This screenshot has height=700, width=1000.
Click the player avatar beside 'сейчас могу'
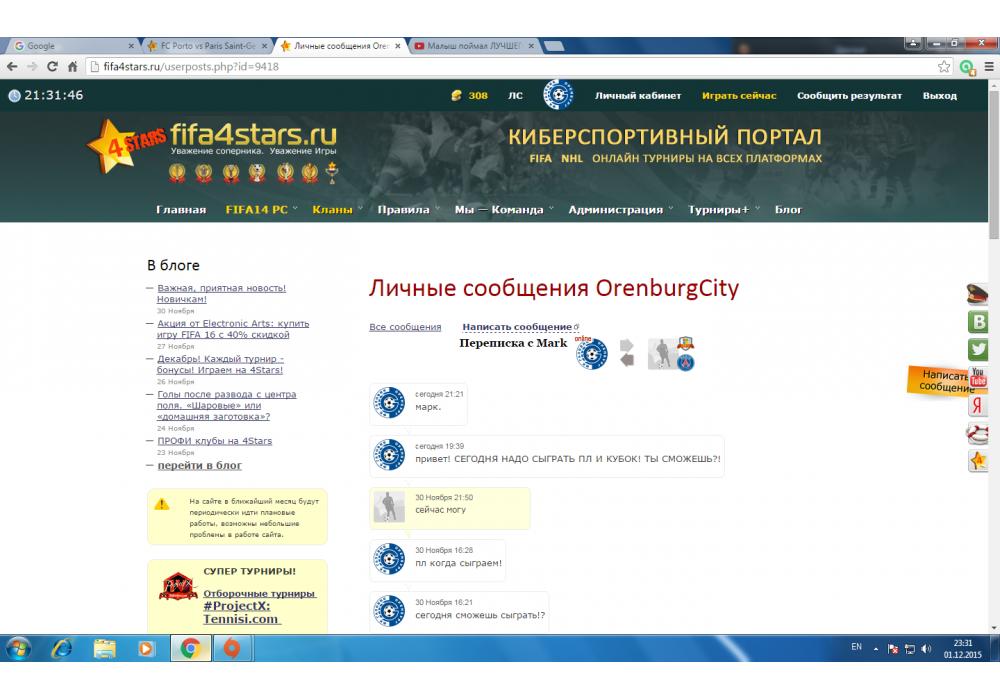click(389, 507)
